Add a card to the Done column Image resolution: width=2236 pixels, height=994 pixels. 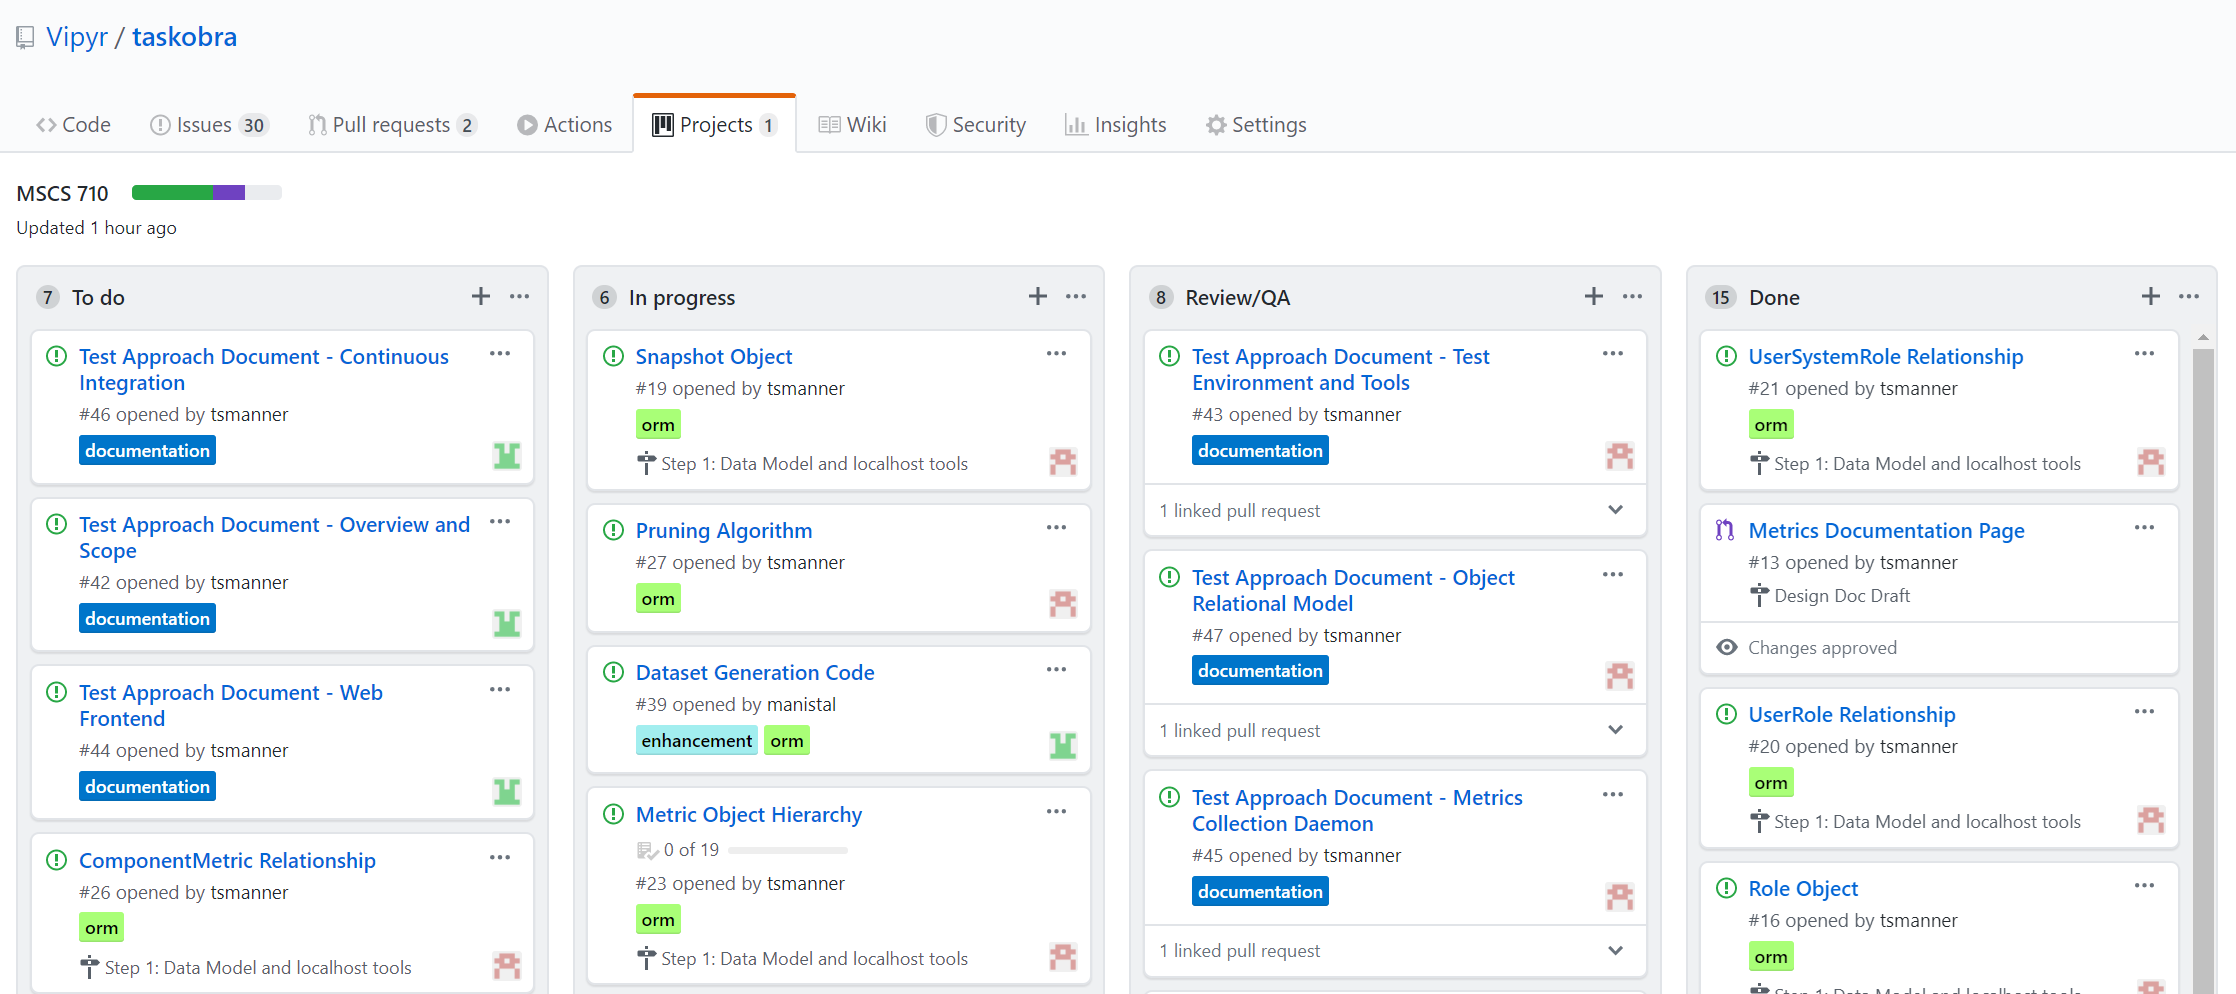pos(2151,296)
